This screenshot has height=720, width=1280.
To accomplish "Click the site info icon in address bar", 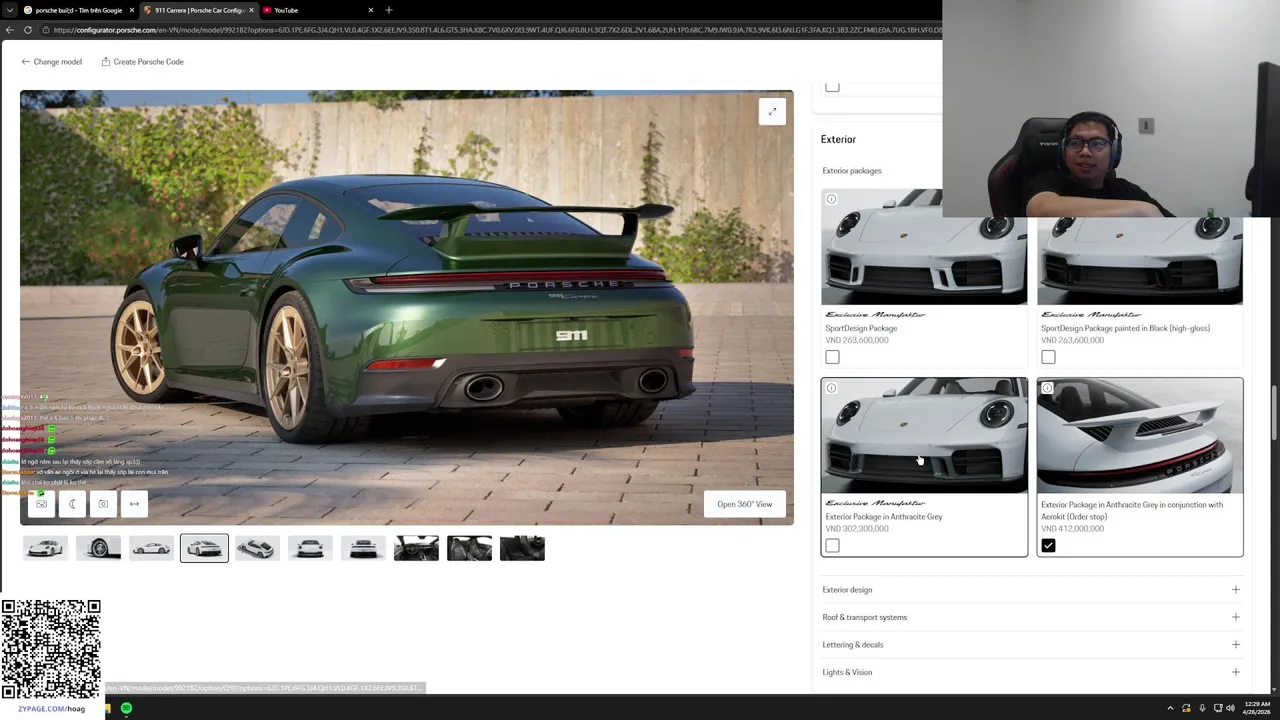I will pyautogui.click(x=45, y=30).
